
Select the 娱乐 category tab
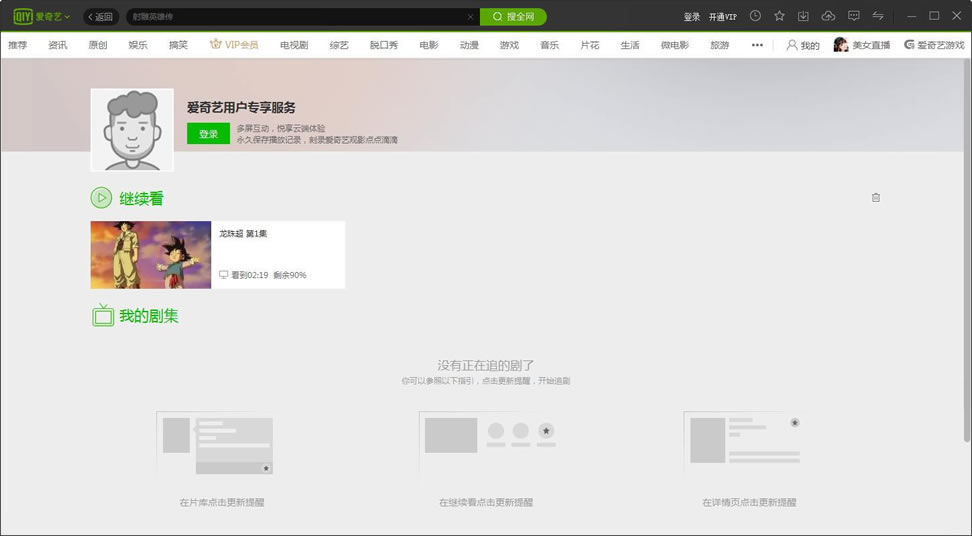coord(138,45)
